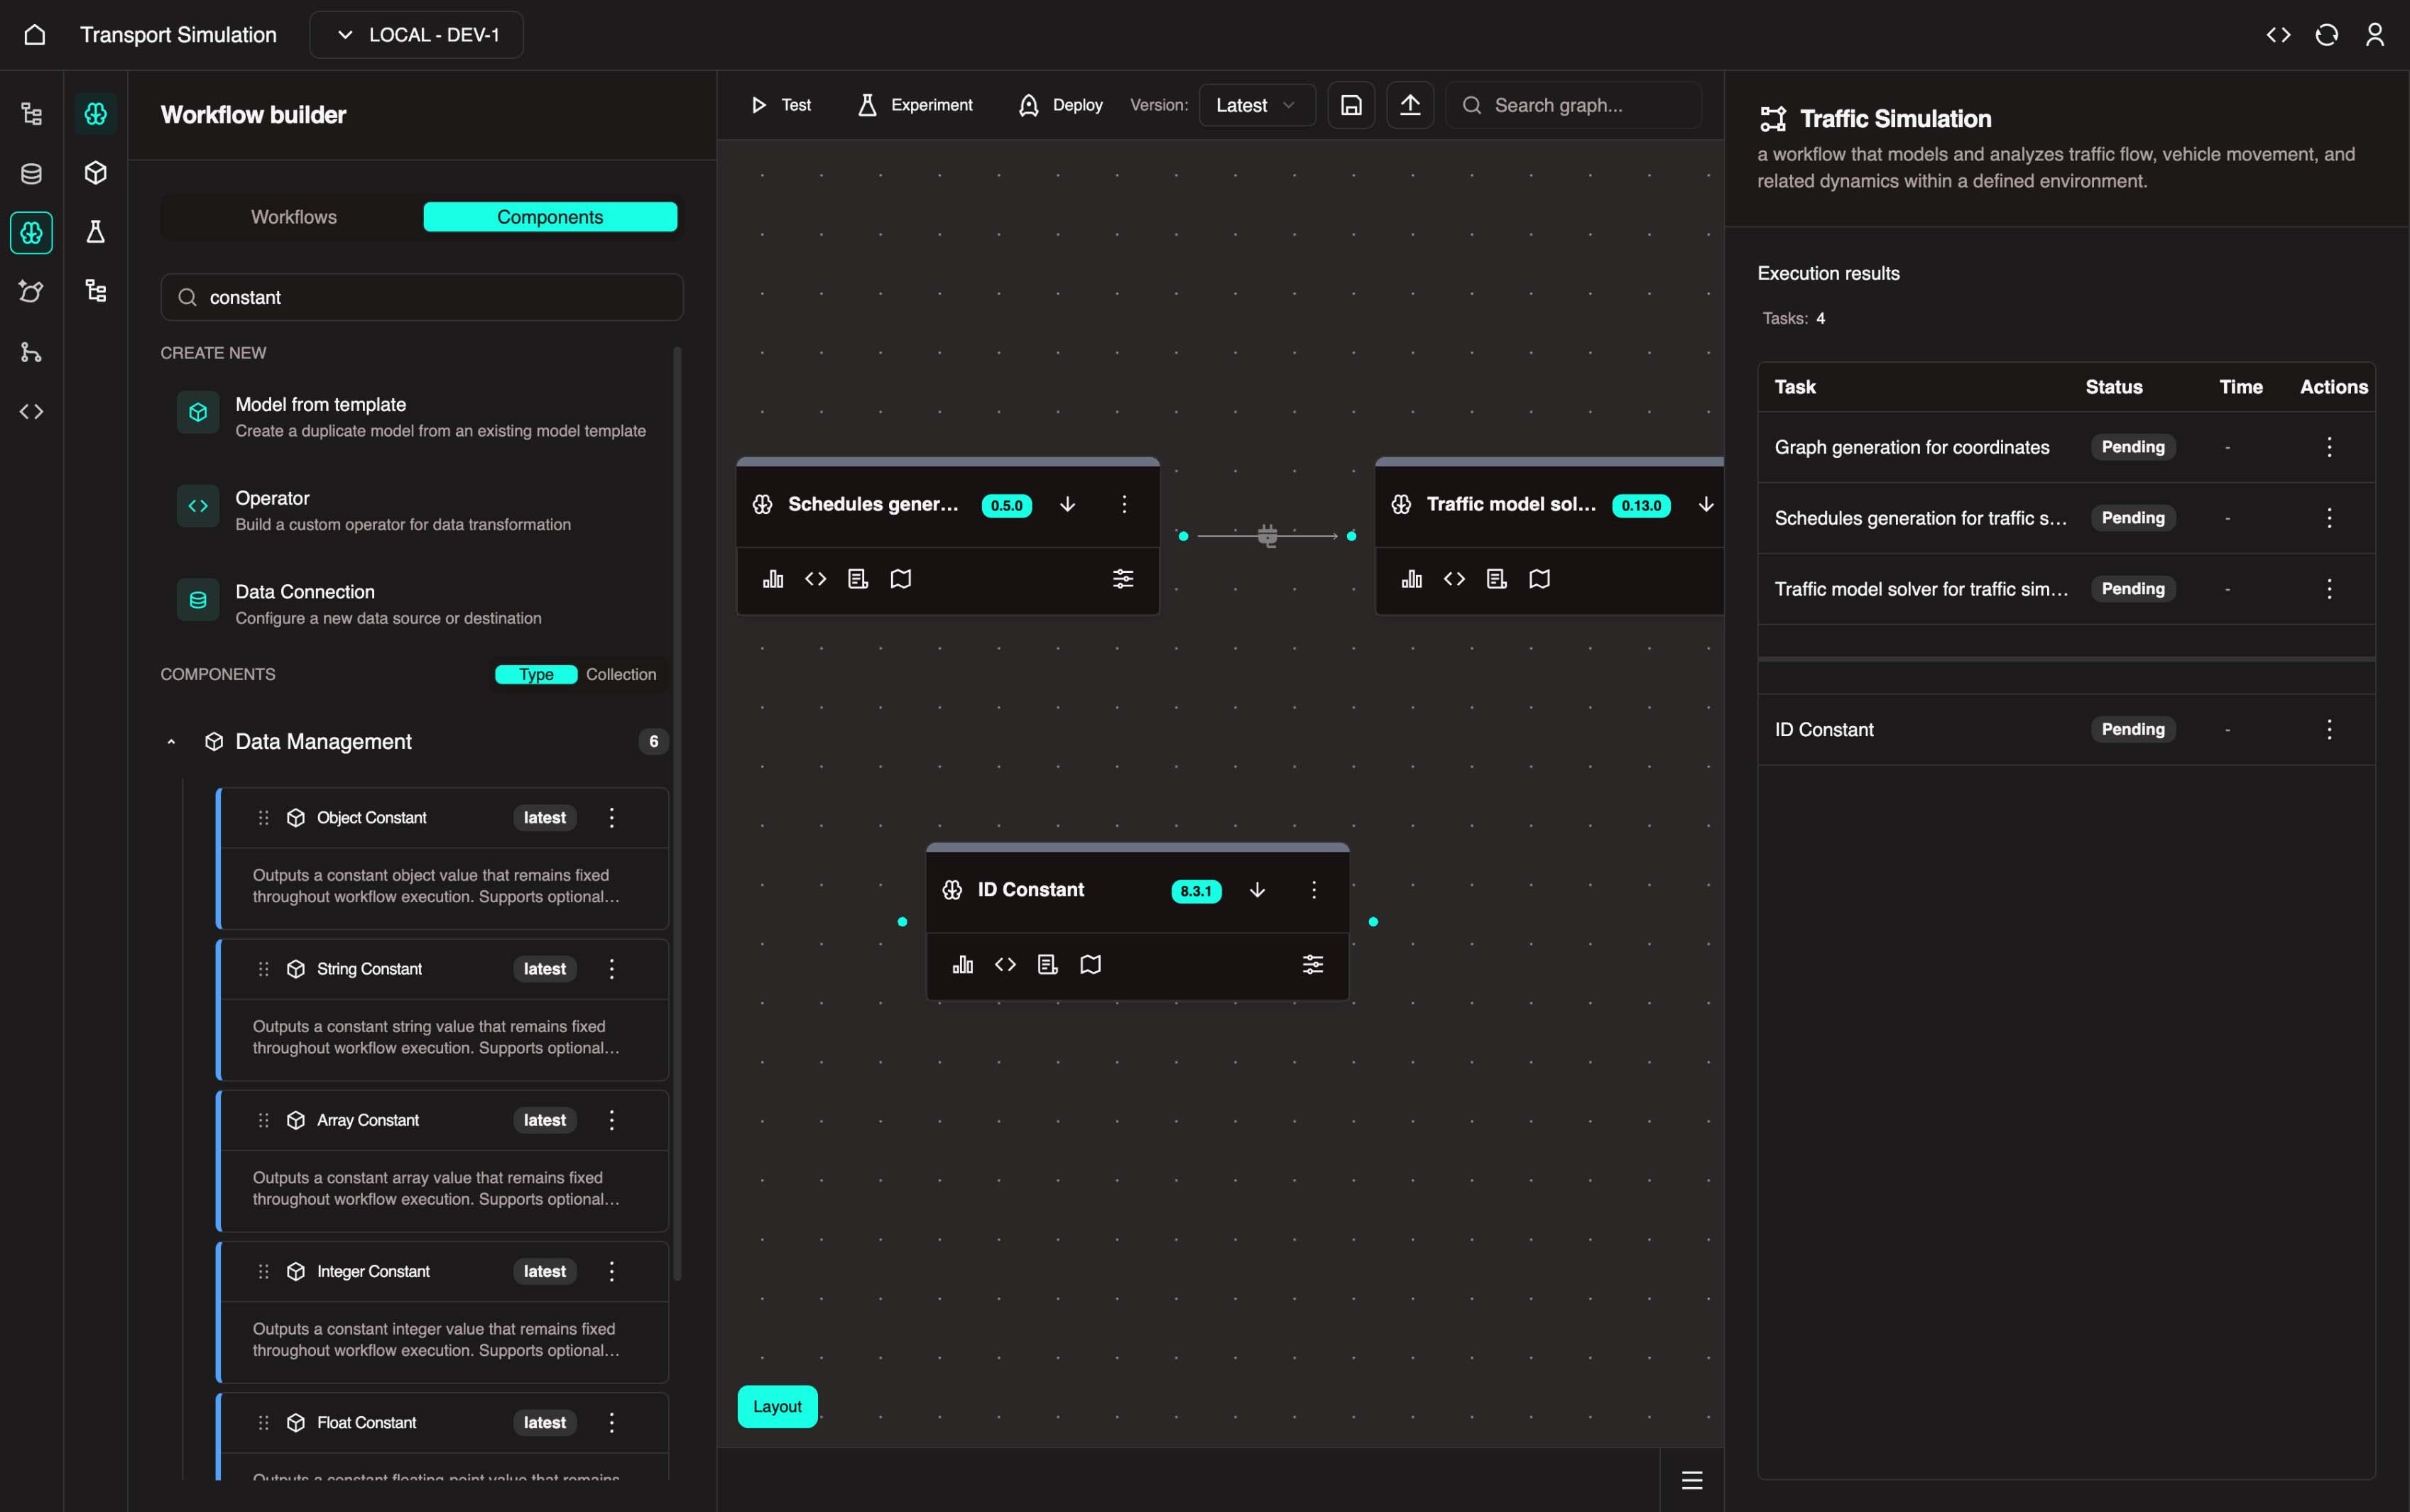Open the database icon in left rail
This screenshot has width=2410, height=1512.
click(31, 173)
